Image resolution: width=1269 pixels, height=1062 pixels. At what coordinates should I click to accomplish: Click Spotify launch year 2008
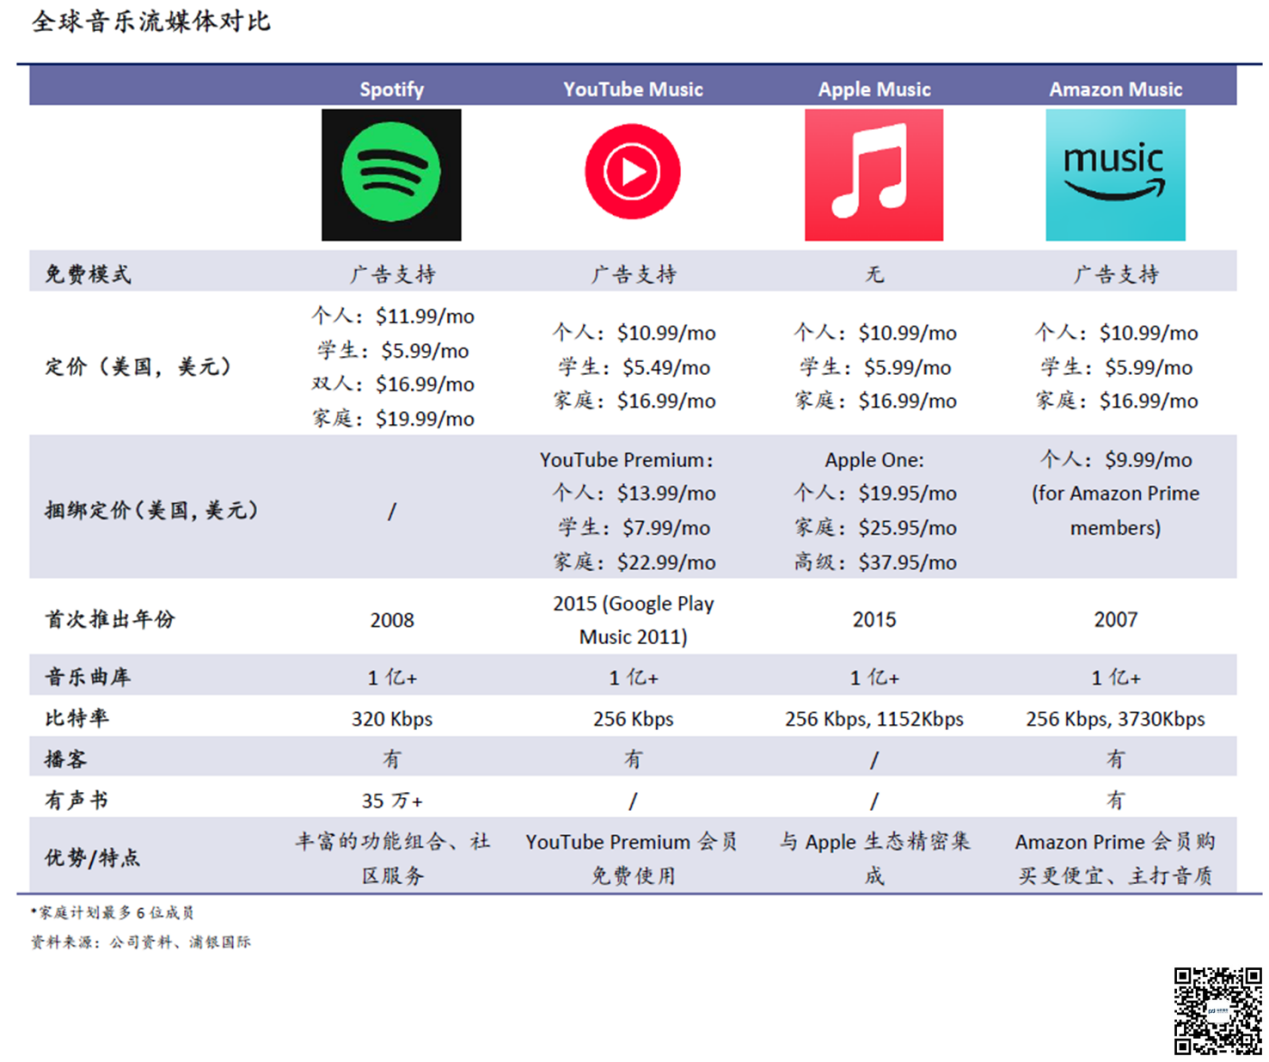[392, 620]
